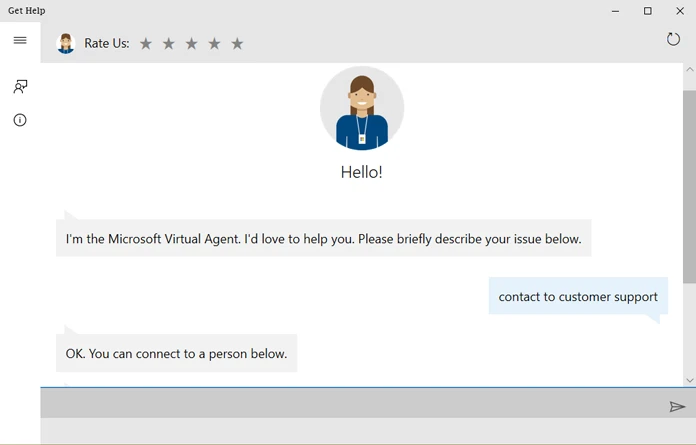Click the small agent avatar beside Rate Us
Viewport: 696px width, 445px height.
tap(66, 43)
